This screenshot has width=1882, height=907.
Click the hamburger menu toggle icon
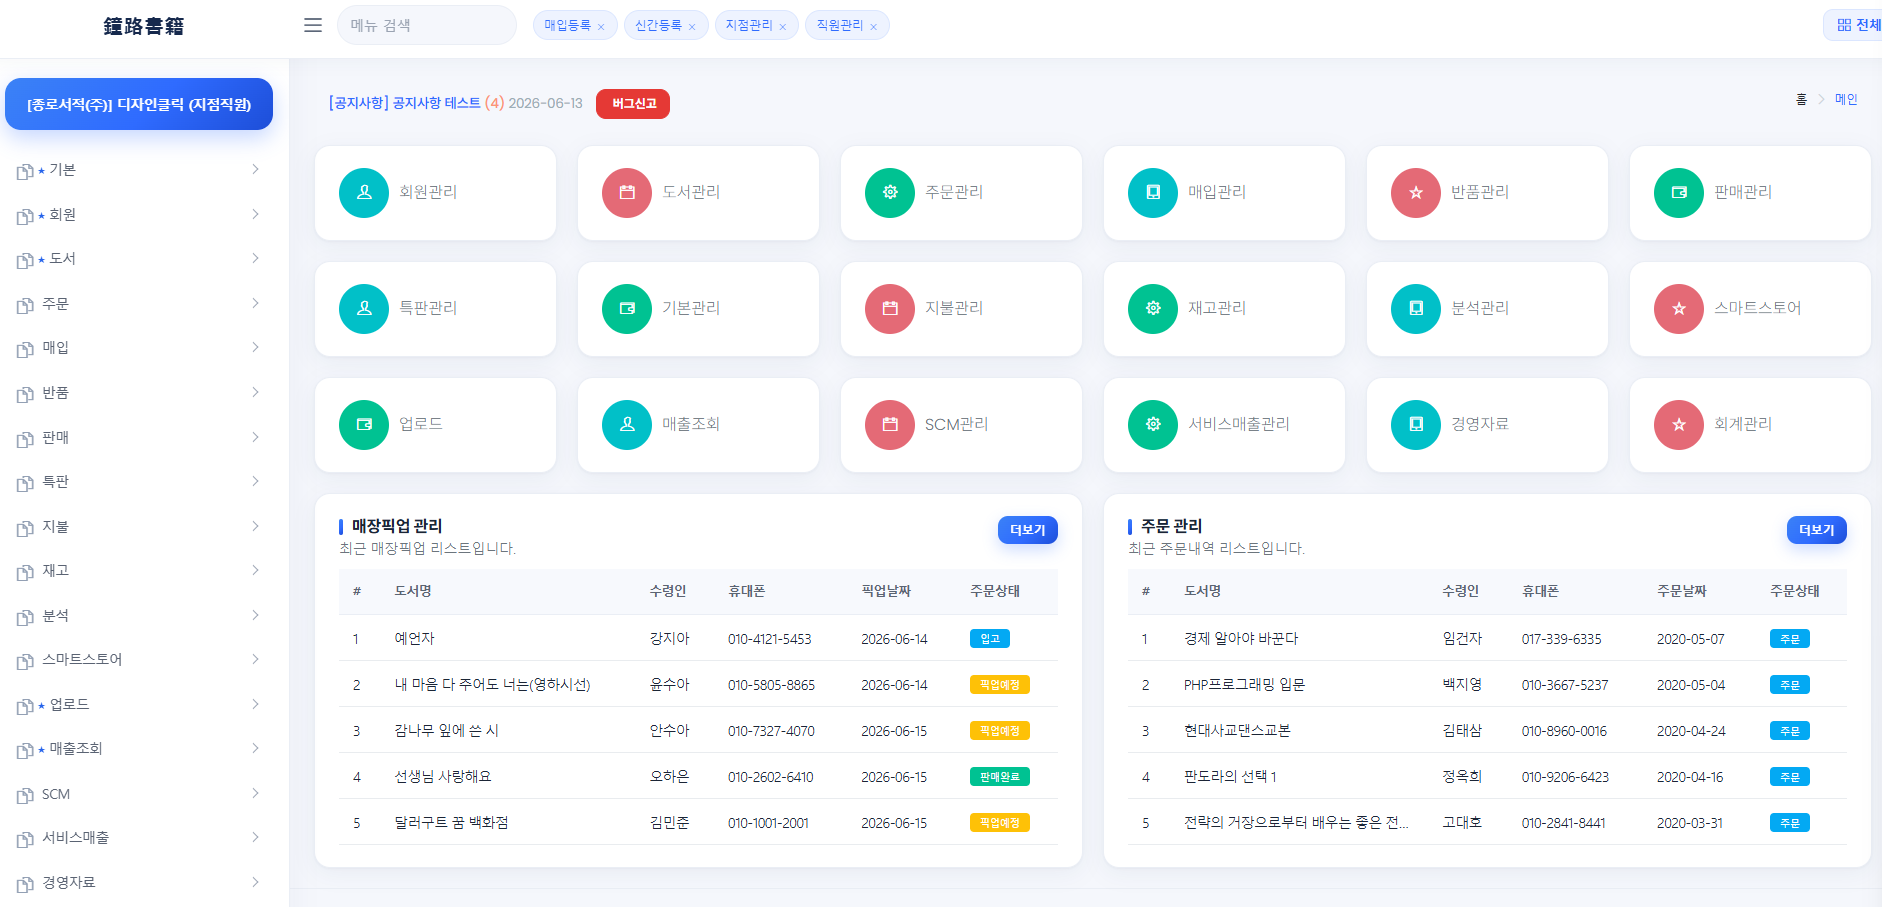coord(313,25)
